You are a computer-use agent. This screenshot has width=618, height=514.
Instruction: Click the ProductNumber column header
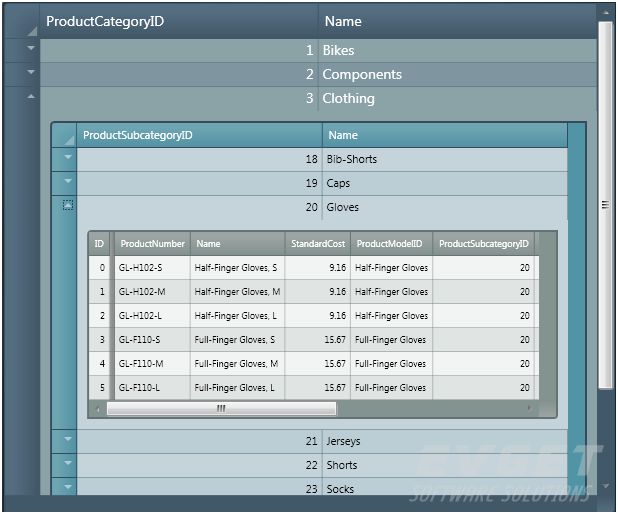[152, 244]
